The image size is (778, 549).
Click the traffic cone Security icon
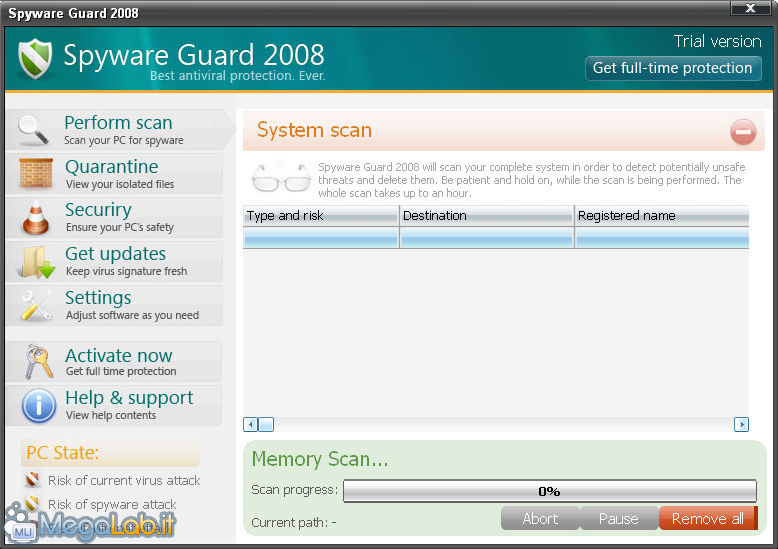tap(36, 217)
